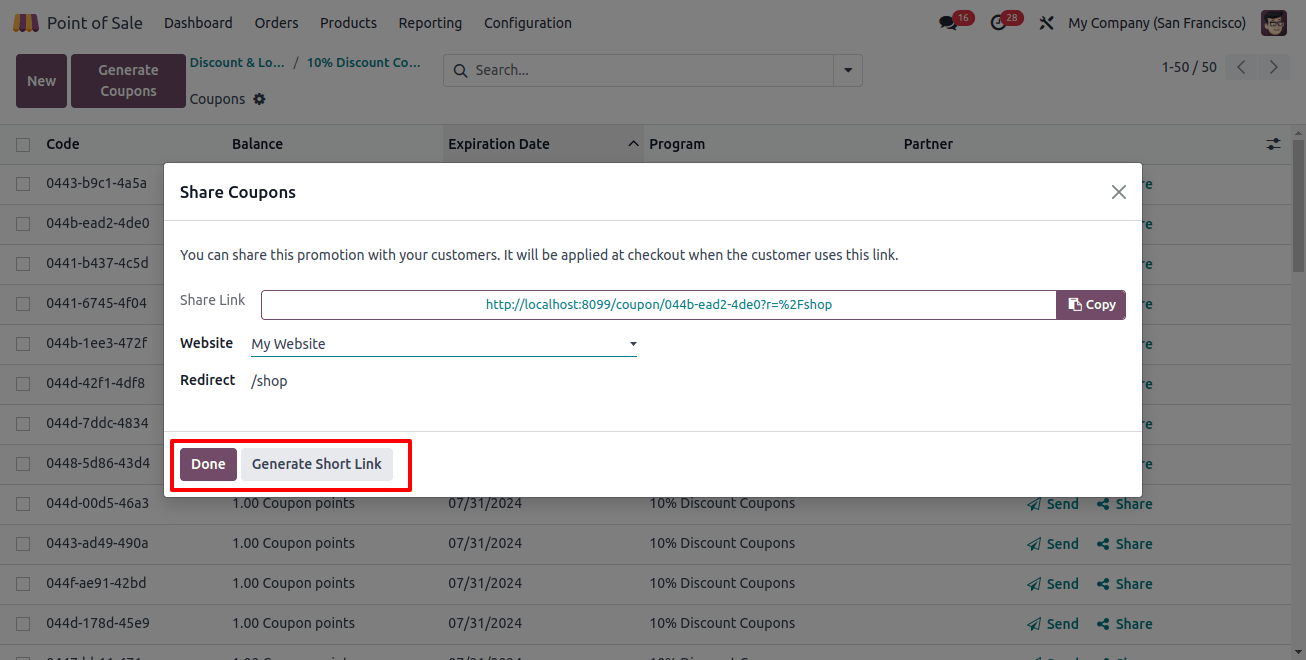Open the column options adjust icon
1306x660 pixels.
point(1273,144)
